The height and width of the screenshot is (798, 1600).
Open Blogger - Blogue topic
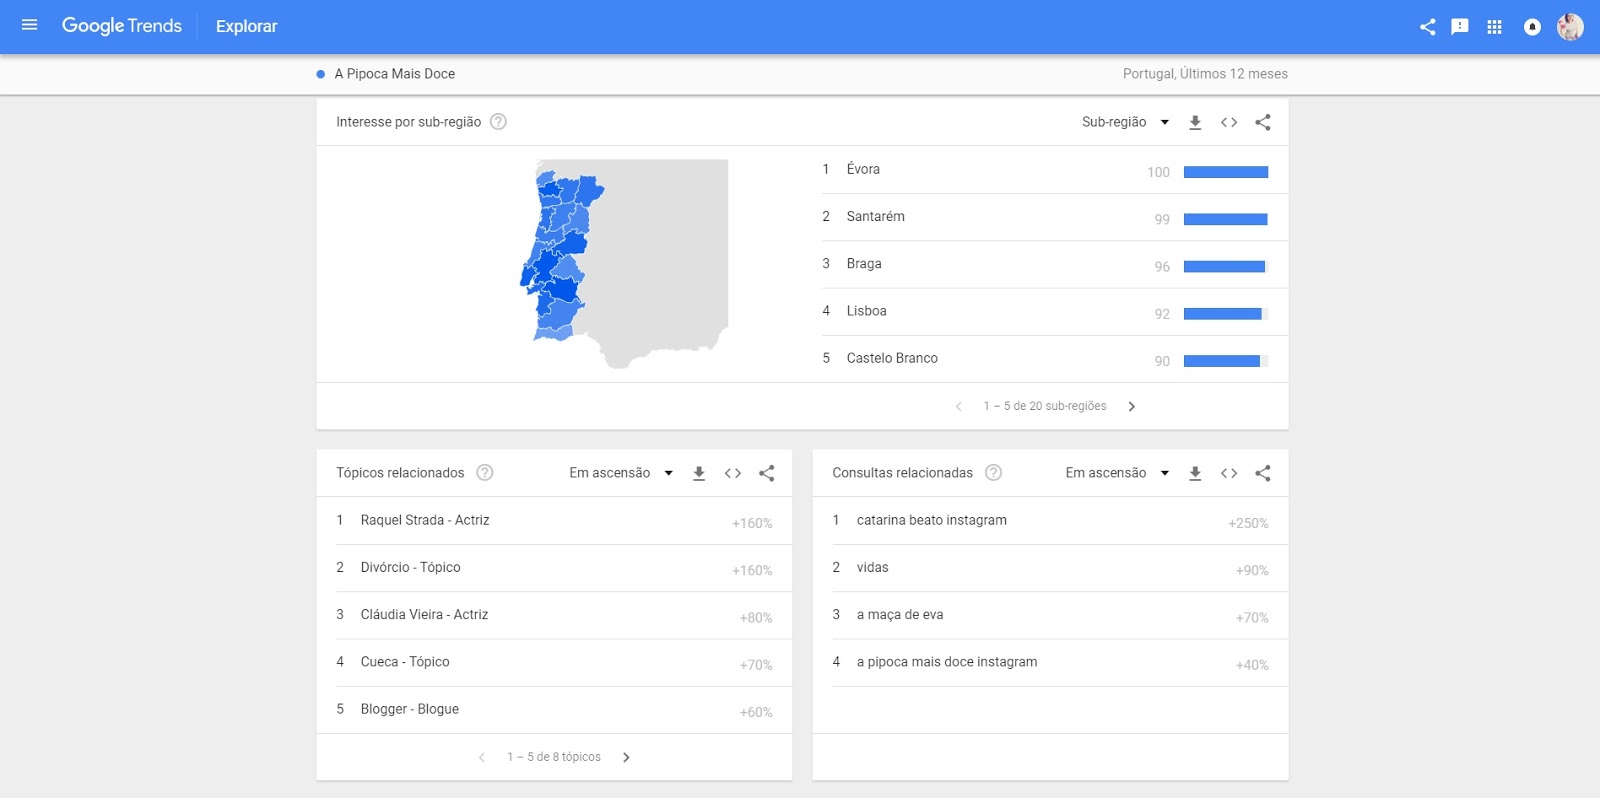[554, 709]
